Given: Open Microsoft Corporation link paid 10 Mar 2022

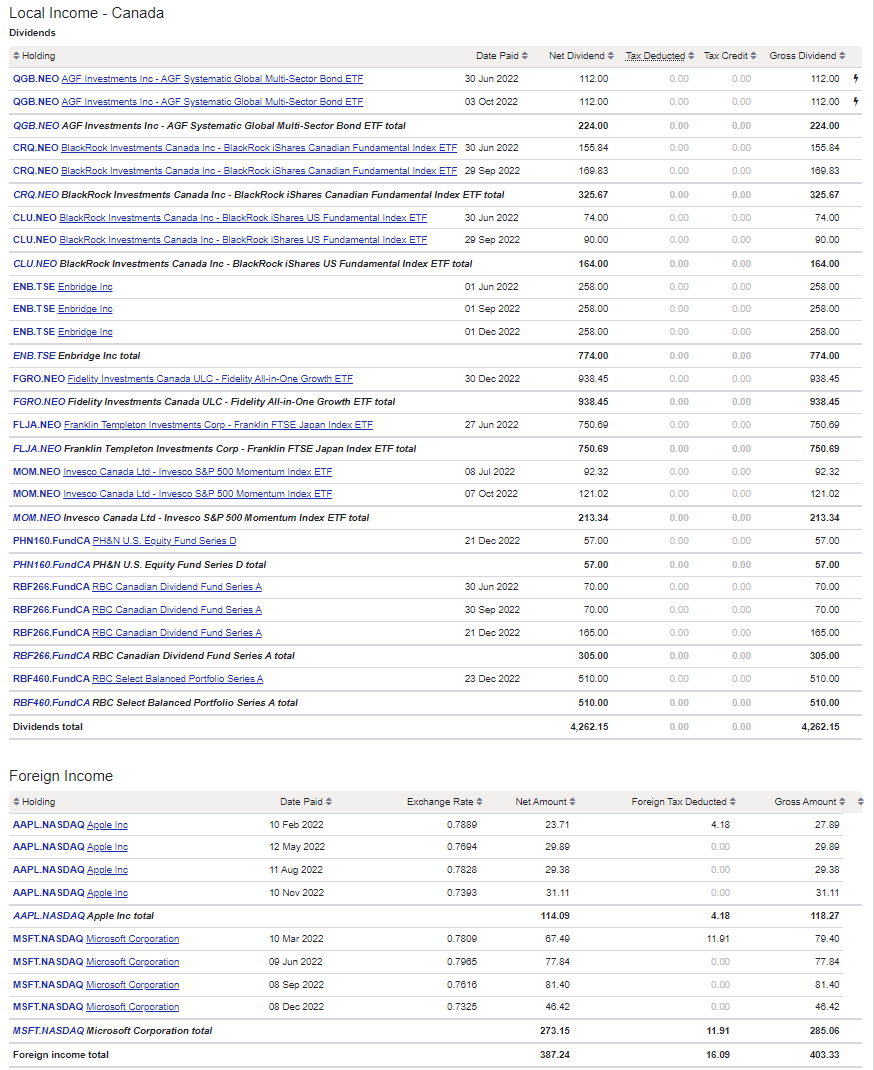Looking at the screenshot, I should (132, 939).
